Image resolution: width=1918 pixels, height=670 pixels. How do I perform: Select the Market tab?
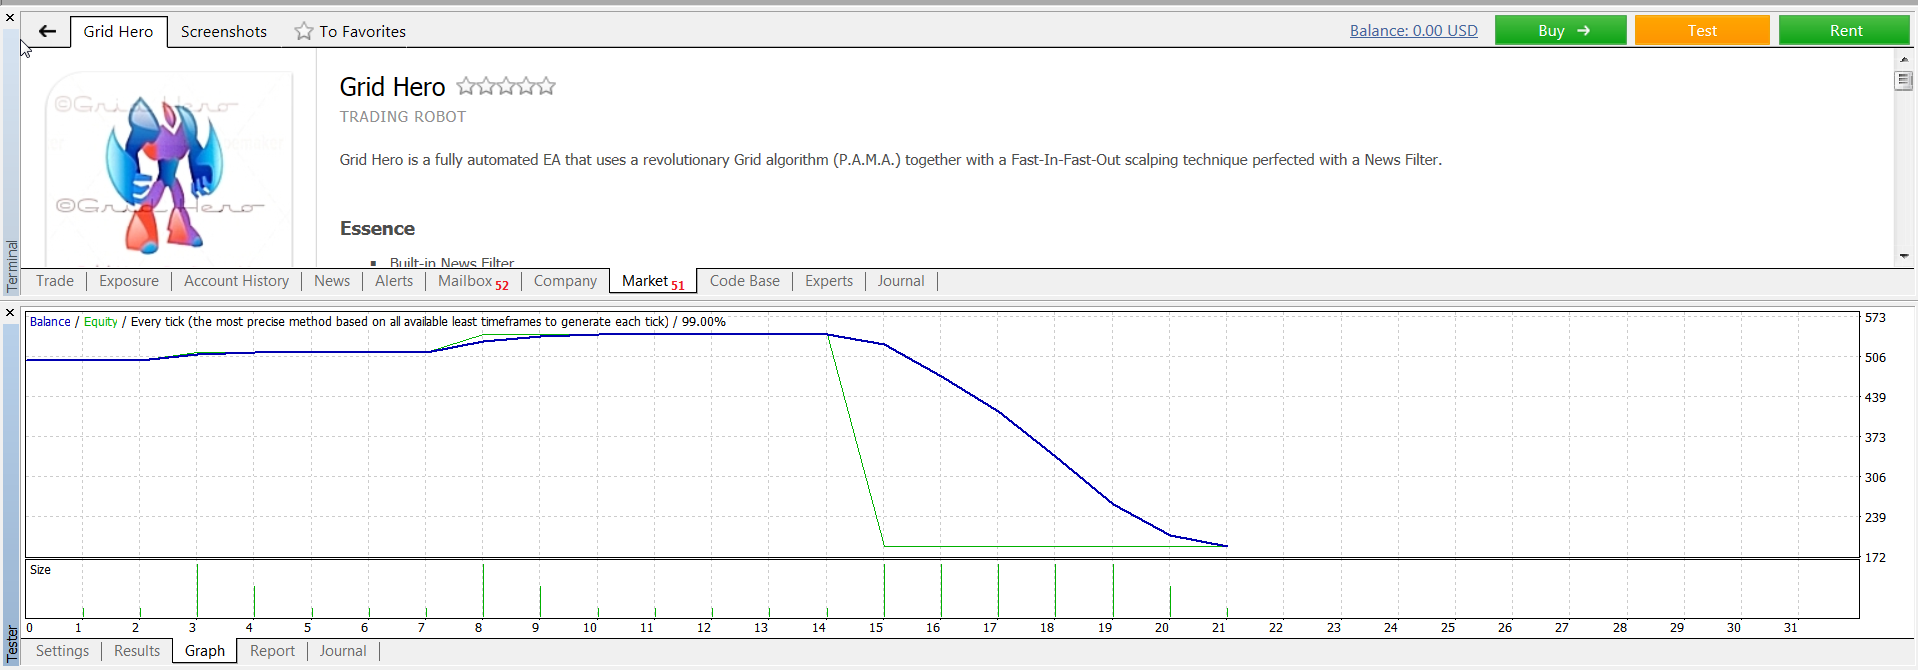pyautogui.click(x=653, y=281)
